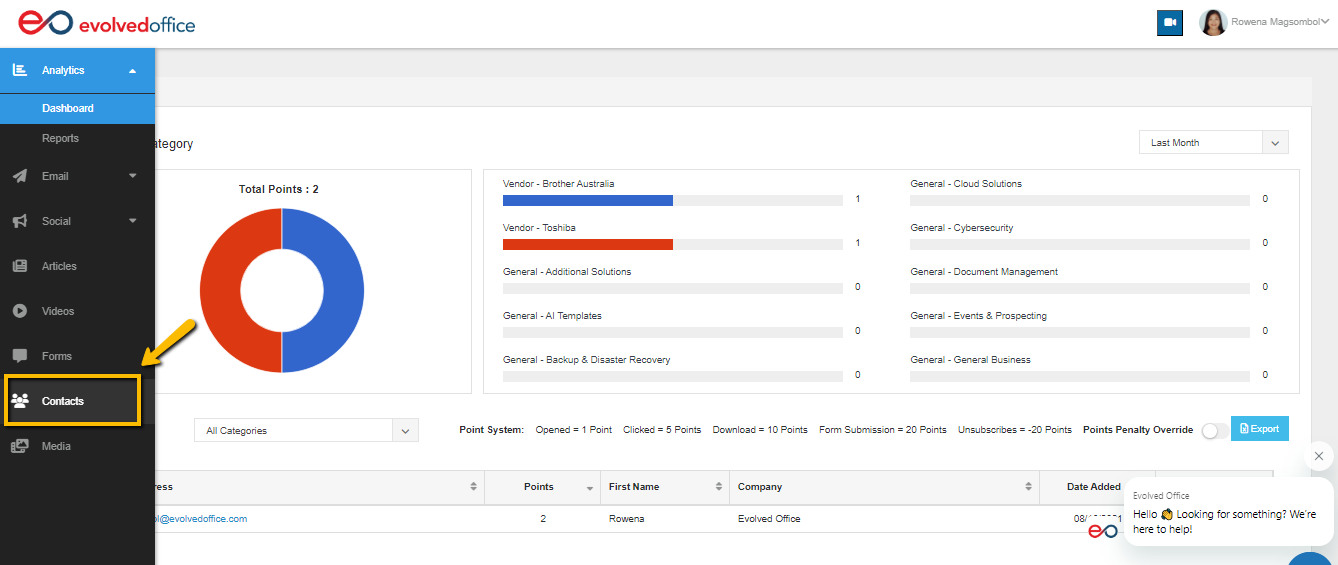The height and width of the screenshot is (565, 1338).
Task: Click the 'Evolved Office' company cell
Action: coord(769,519)
